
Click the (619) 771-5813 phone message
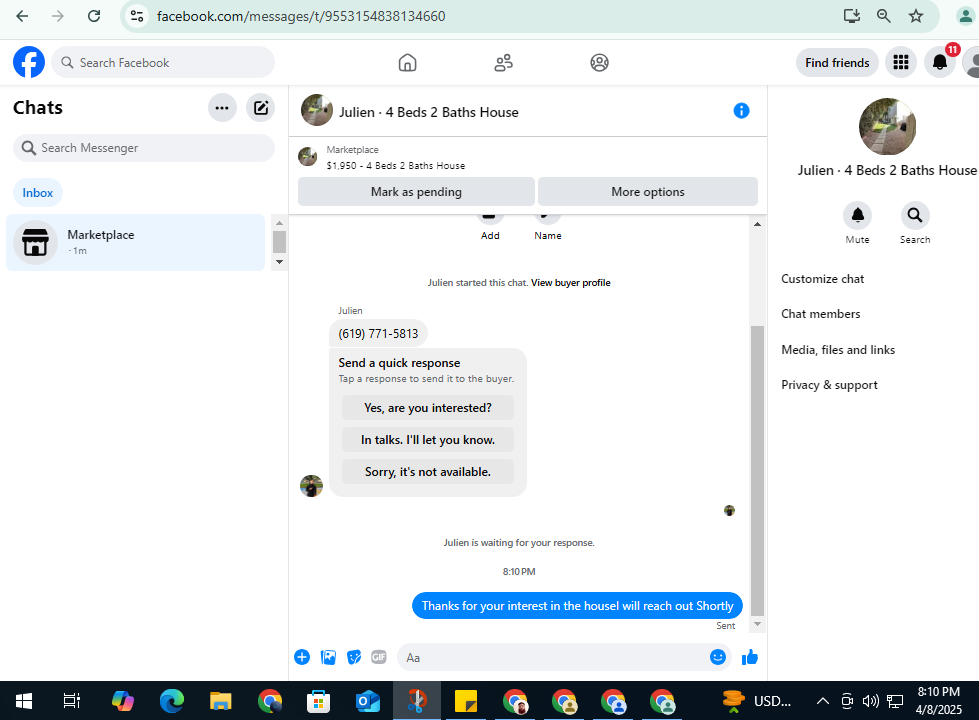click(378, 333)
